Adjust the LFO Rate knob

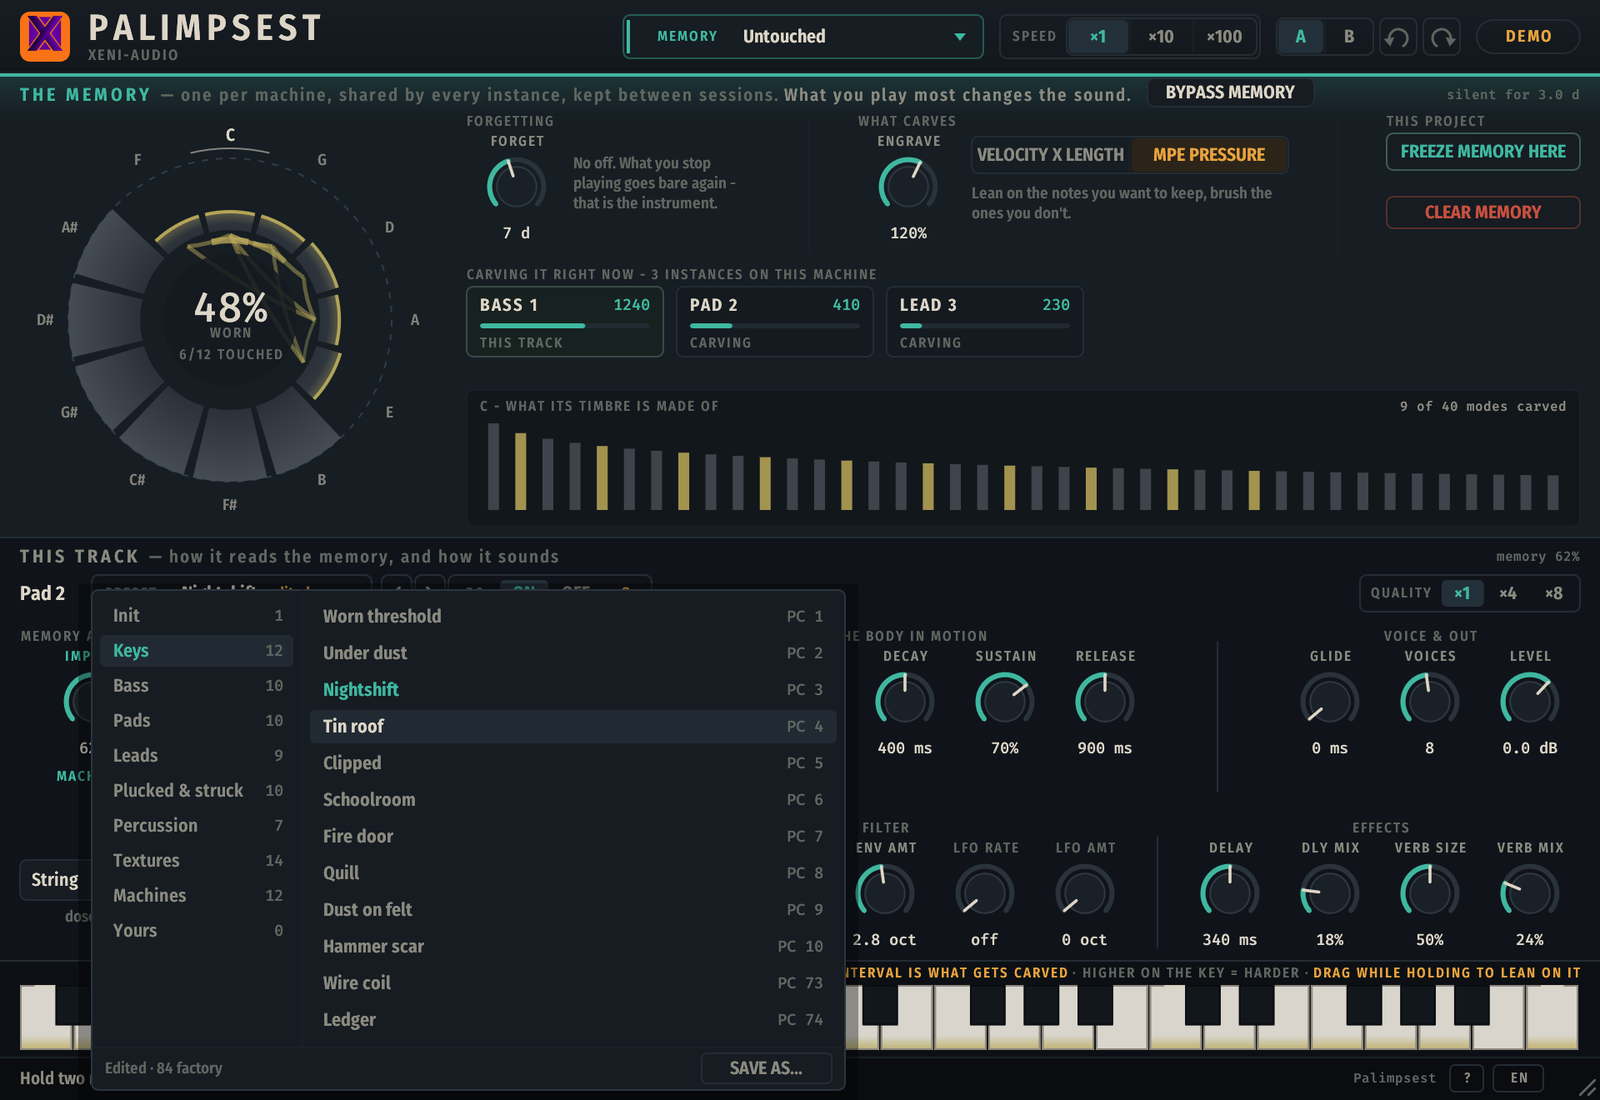tap(985, 892)
